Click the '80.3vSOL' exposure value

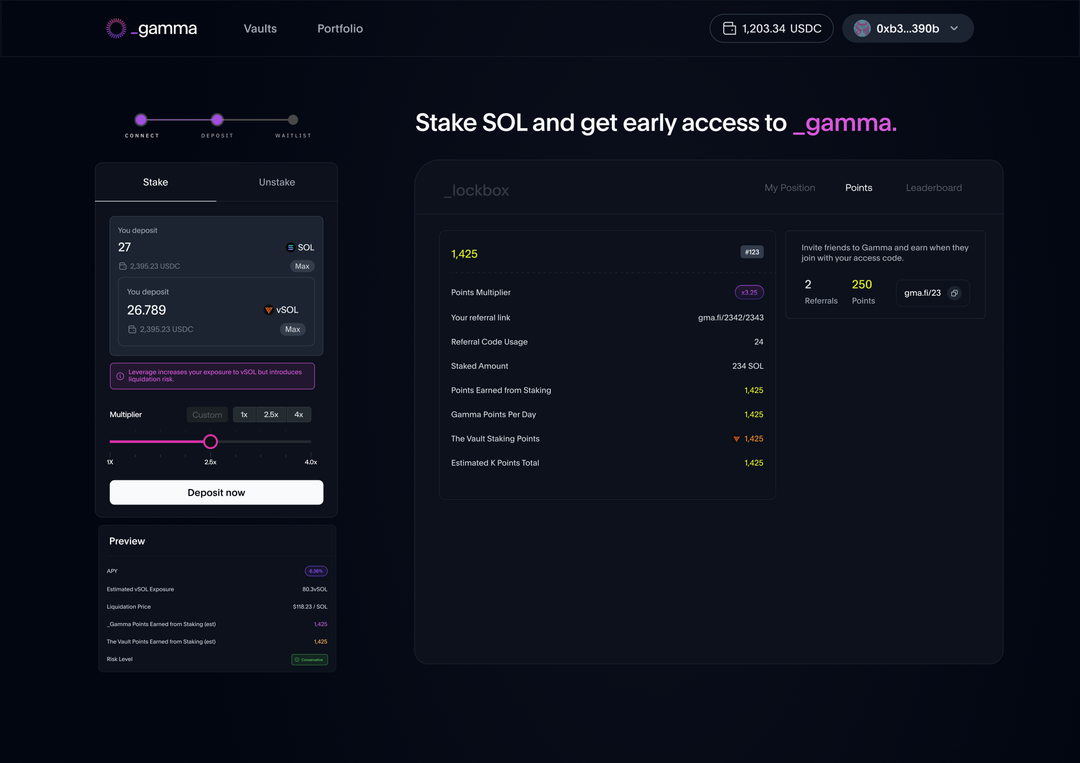click(315, 589)
